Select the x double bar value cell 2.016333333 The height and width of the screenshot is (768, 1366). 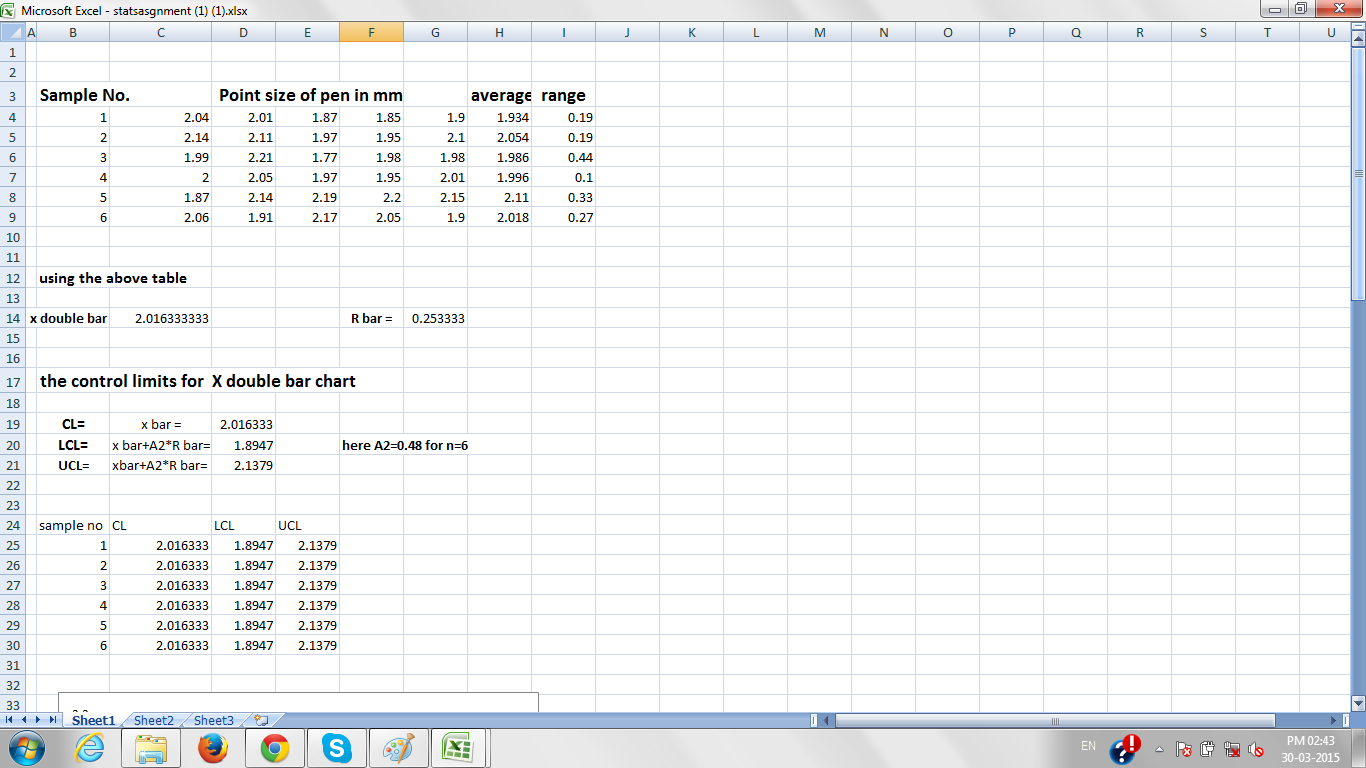(160, 318)
